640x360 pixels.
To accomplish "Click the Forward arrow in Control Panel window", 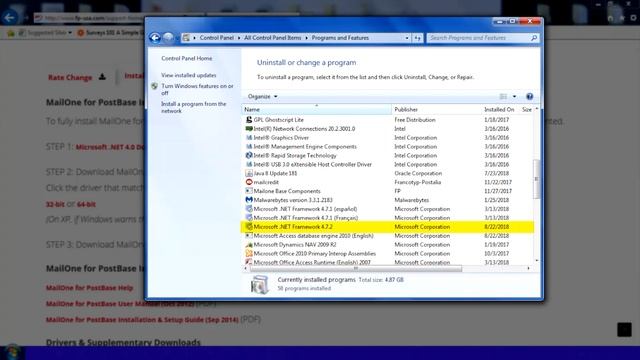I will [168, 38].
